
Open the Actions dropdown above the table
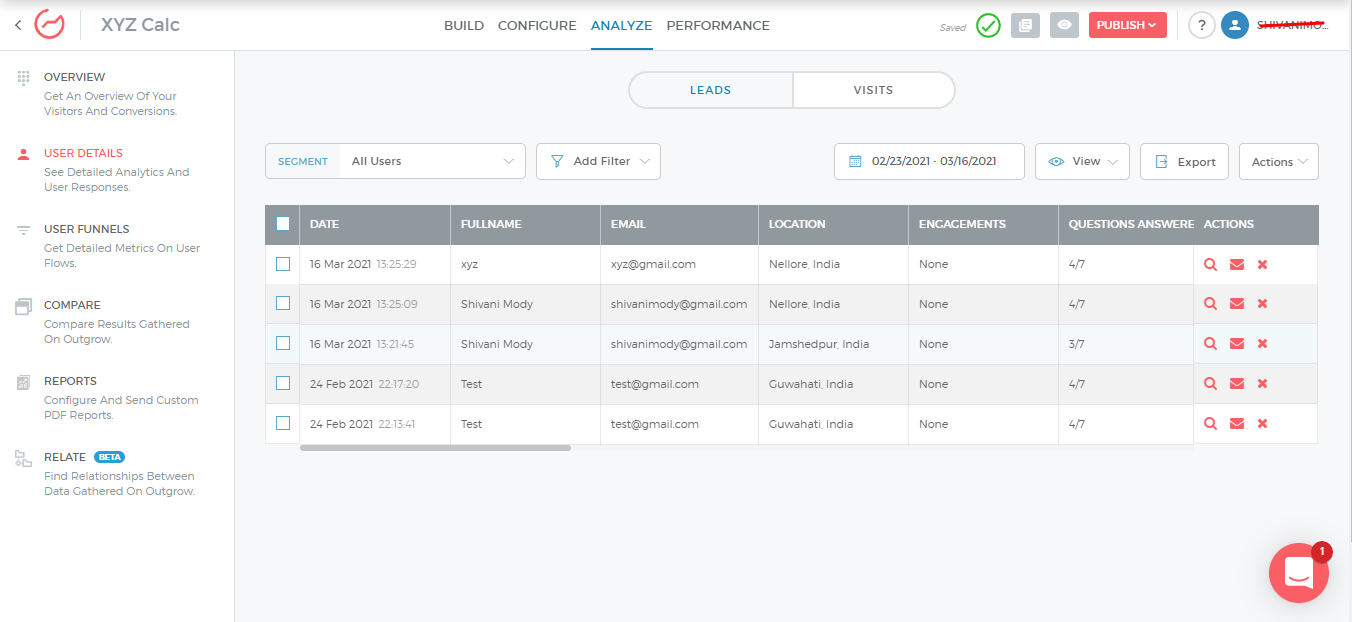click(1278, 161)
